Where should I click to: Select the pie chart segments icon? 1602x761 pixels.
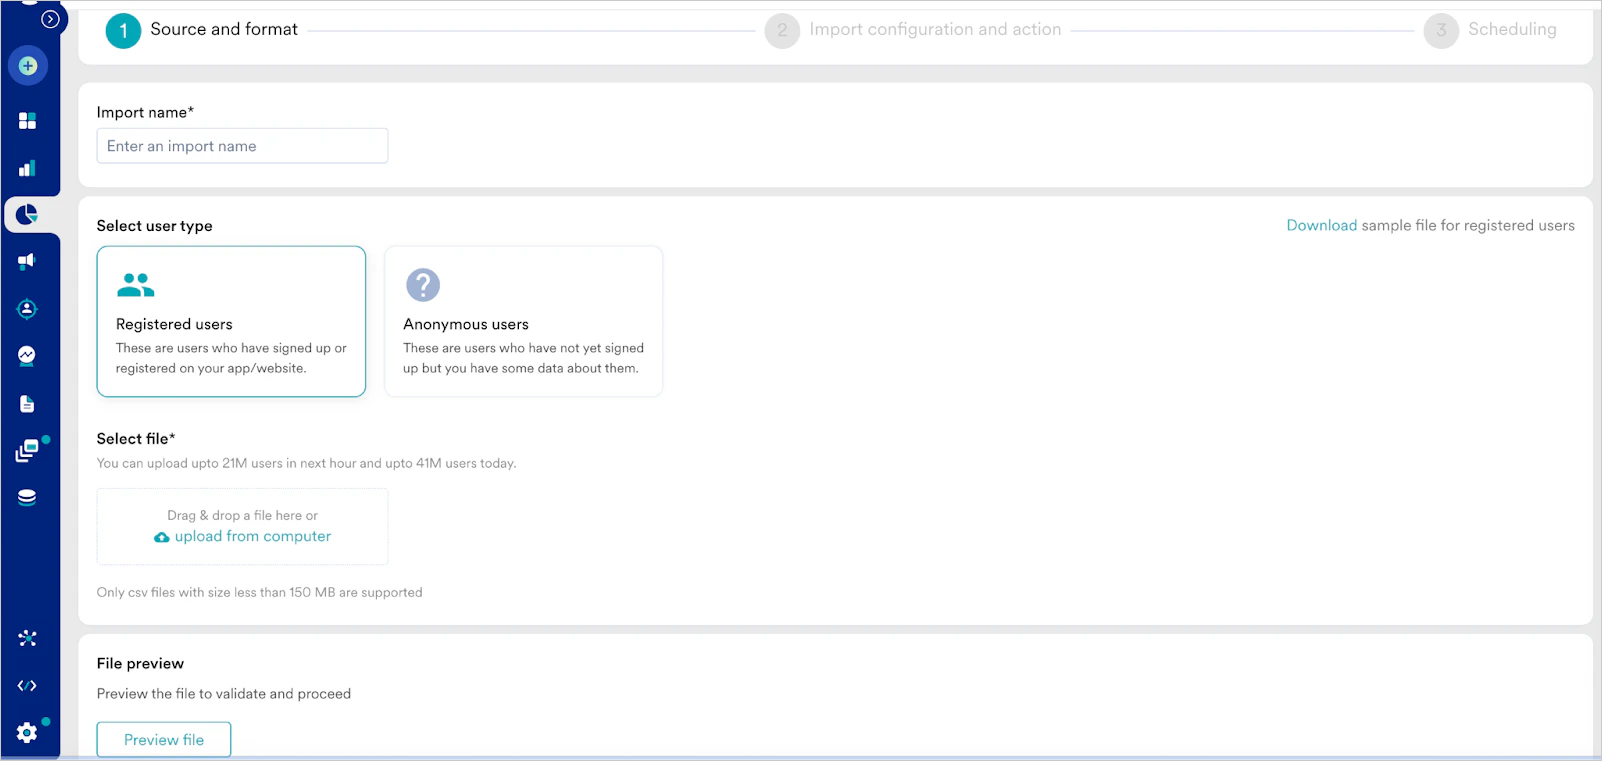28,214
